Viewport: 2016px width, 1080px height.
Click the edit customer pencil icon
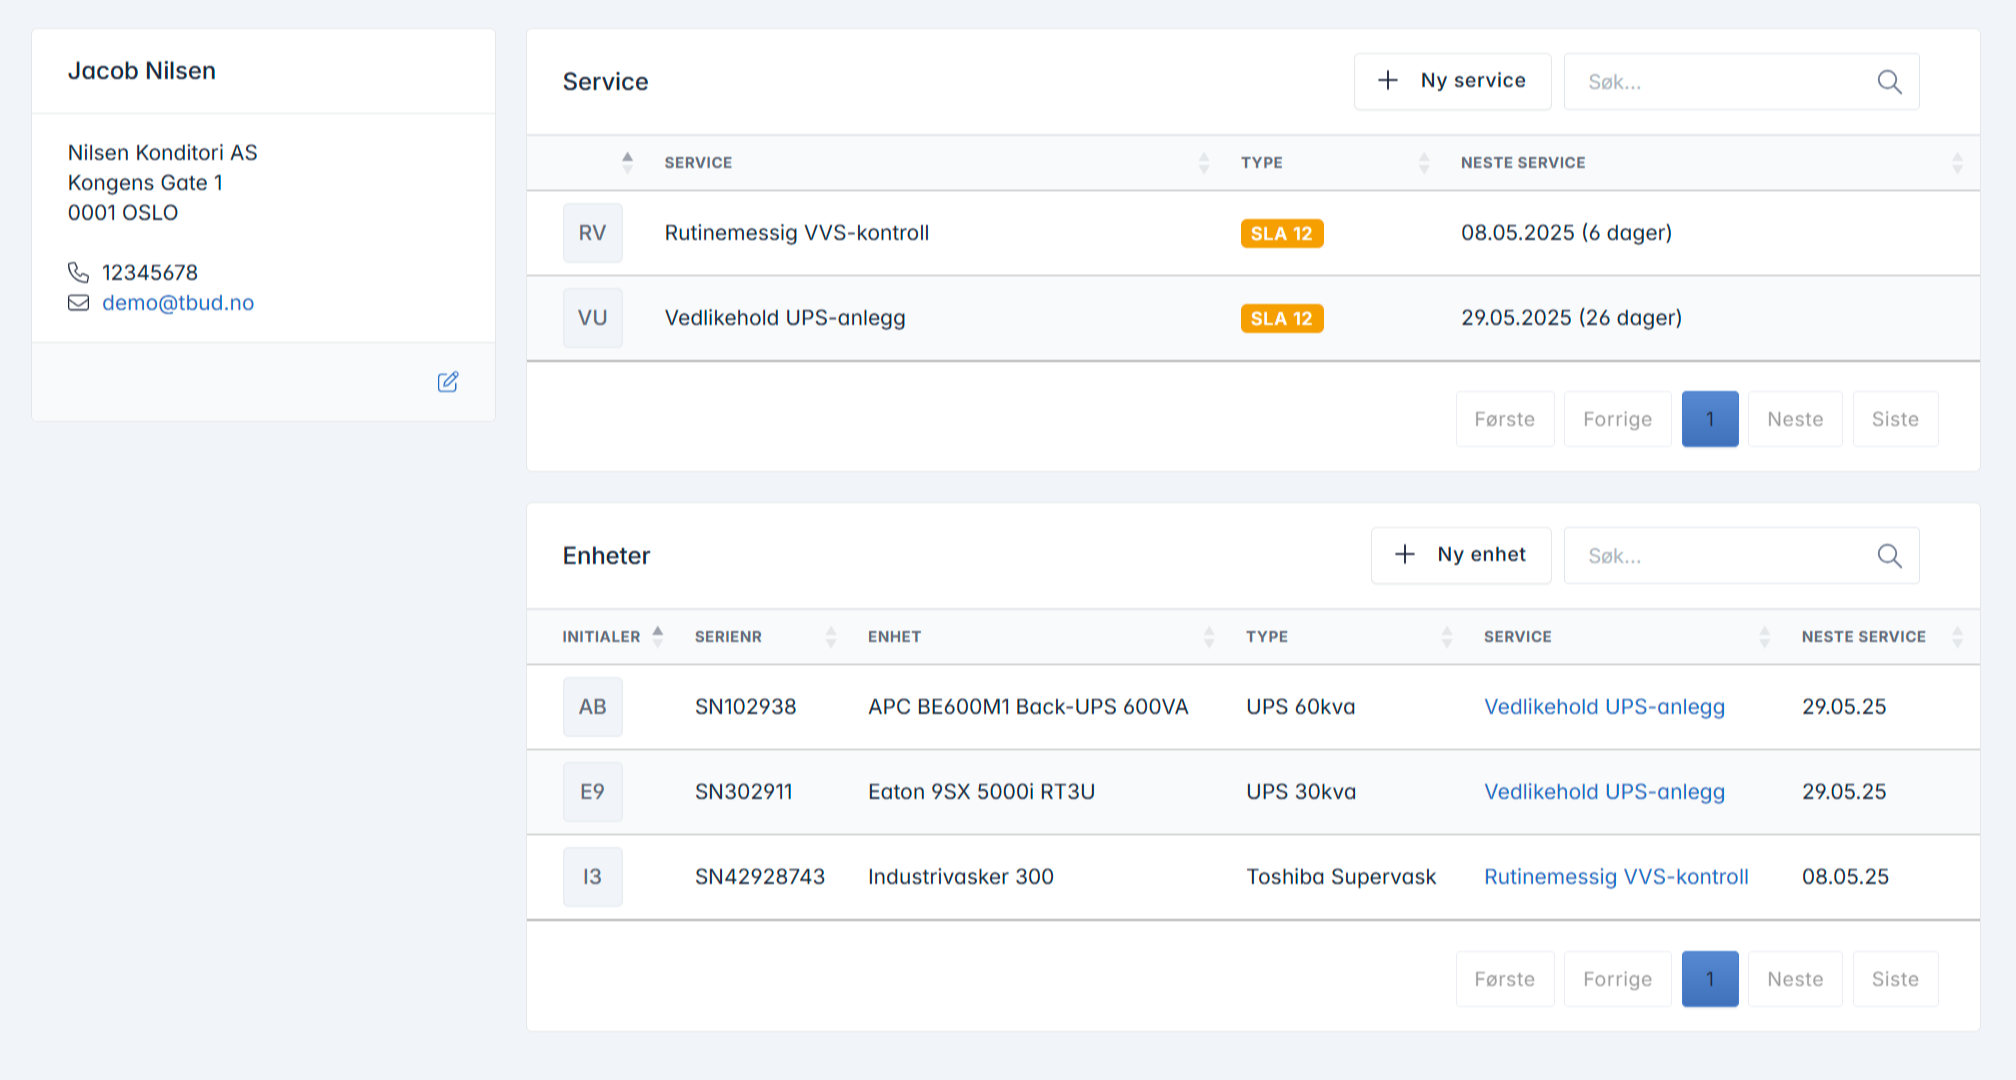448,382
